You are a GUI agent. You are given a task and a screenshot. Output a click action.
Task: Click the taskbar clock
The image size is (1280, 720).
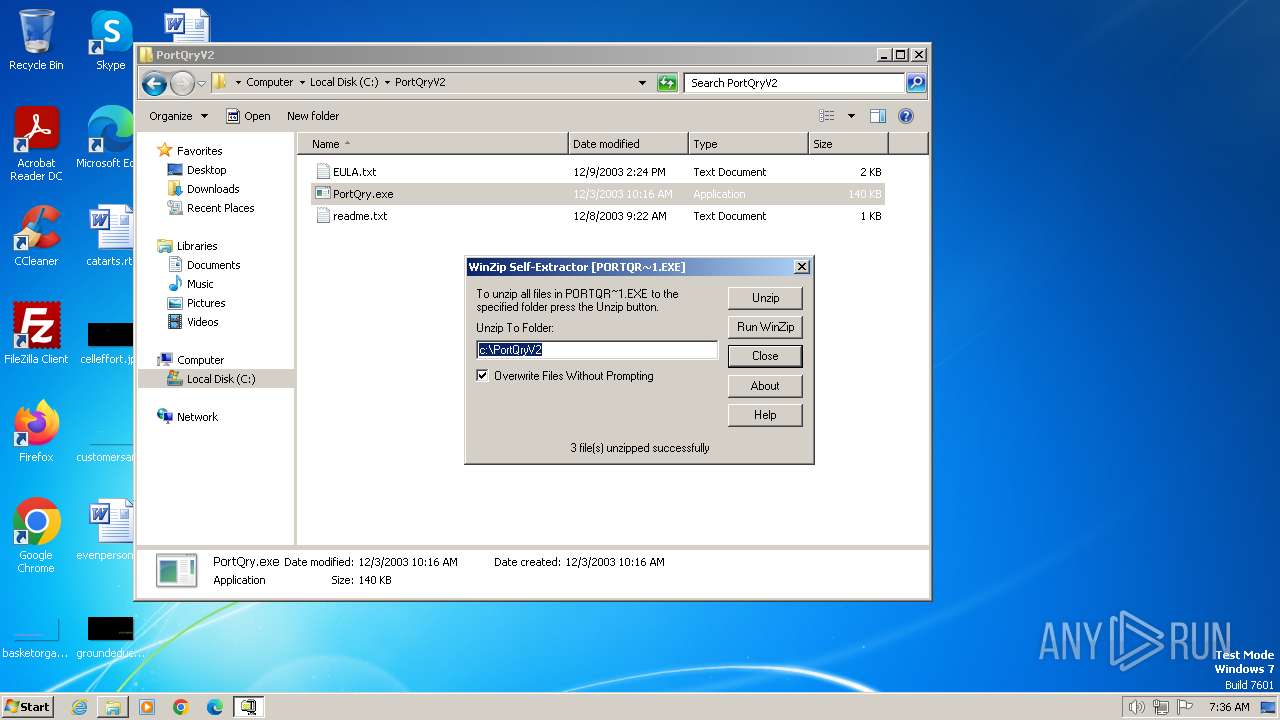coord(1229,707)
